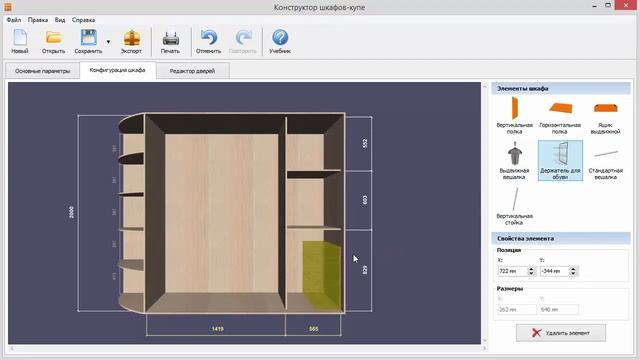Decrease position Y with the down arrow

click(573, 273)
